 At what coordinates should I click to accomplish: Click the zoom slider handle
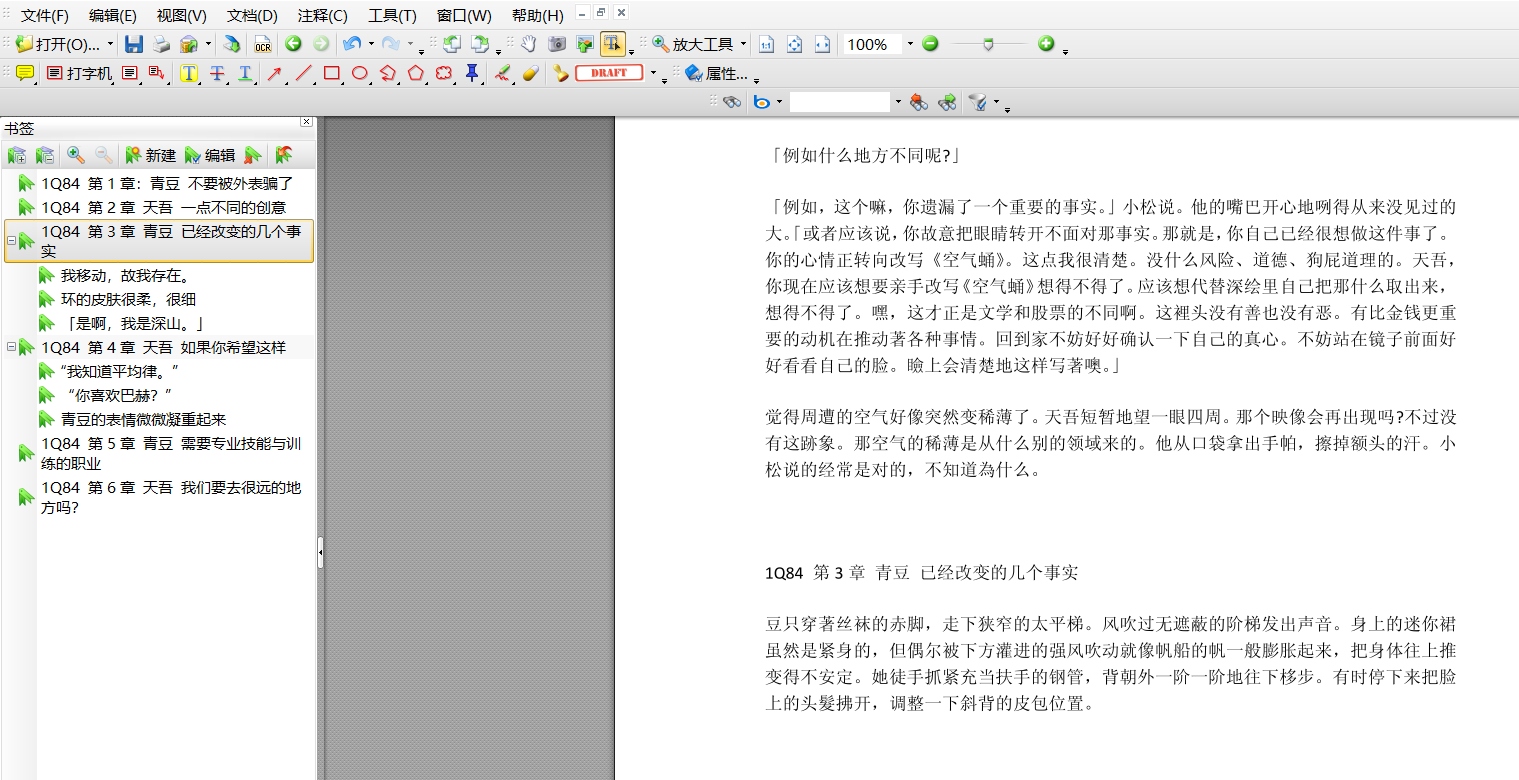(x=988, y=44)
